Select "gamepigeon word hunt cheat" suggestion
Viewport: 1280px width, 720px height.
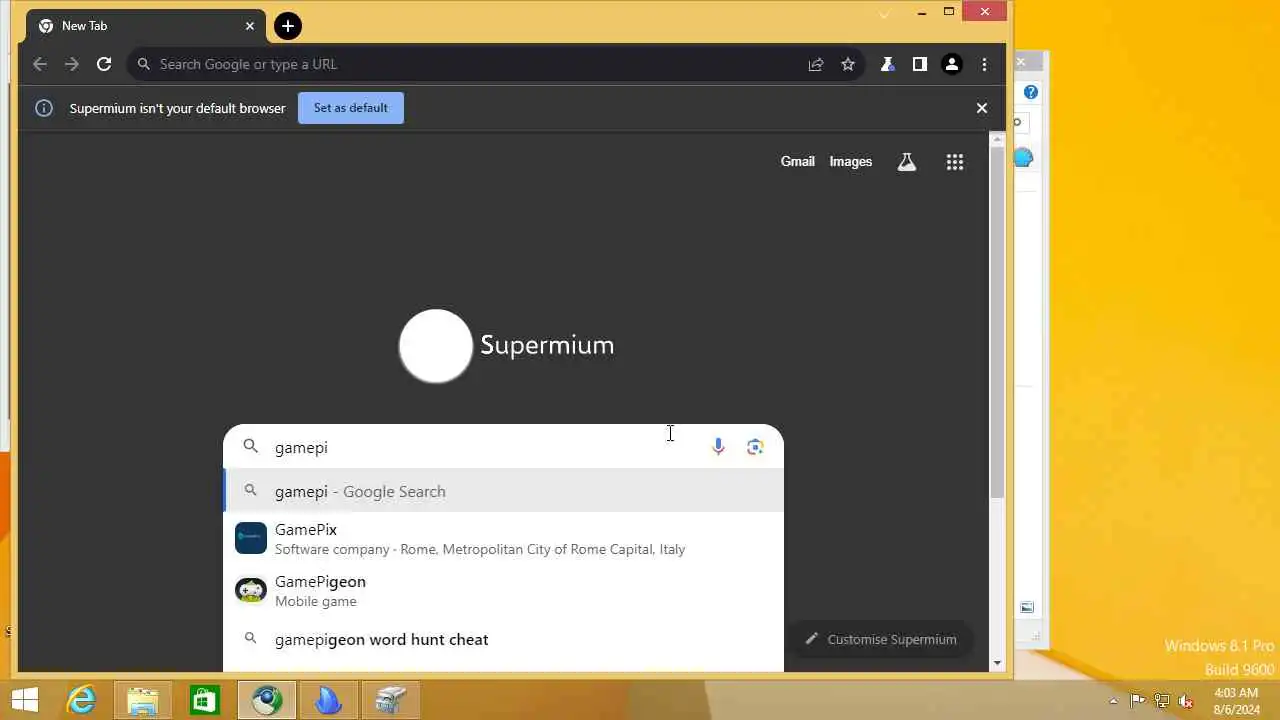point(503,639)
